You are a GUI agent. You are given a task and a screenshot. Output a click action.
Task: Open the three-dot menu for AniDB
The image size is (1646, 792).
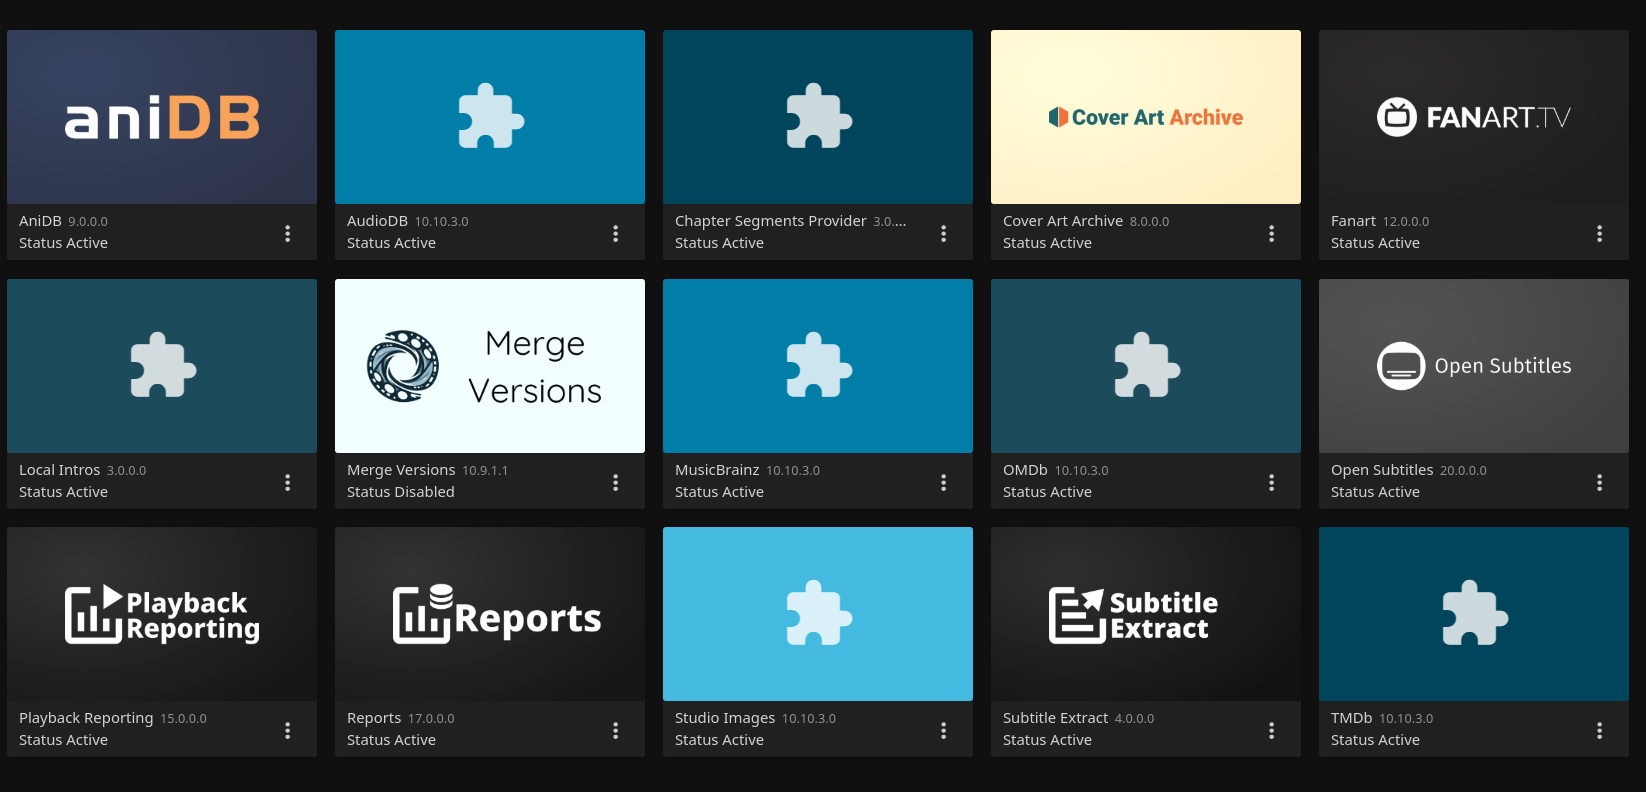click(x=288, y=233)
